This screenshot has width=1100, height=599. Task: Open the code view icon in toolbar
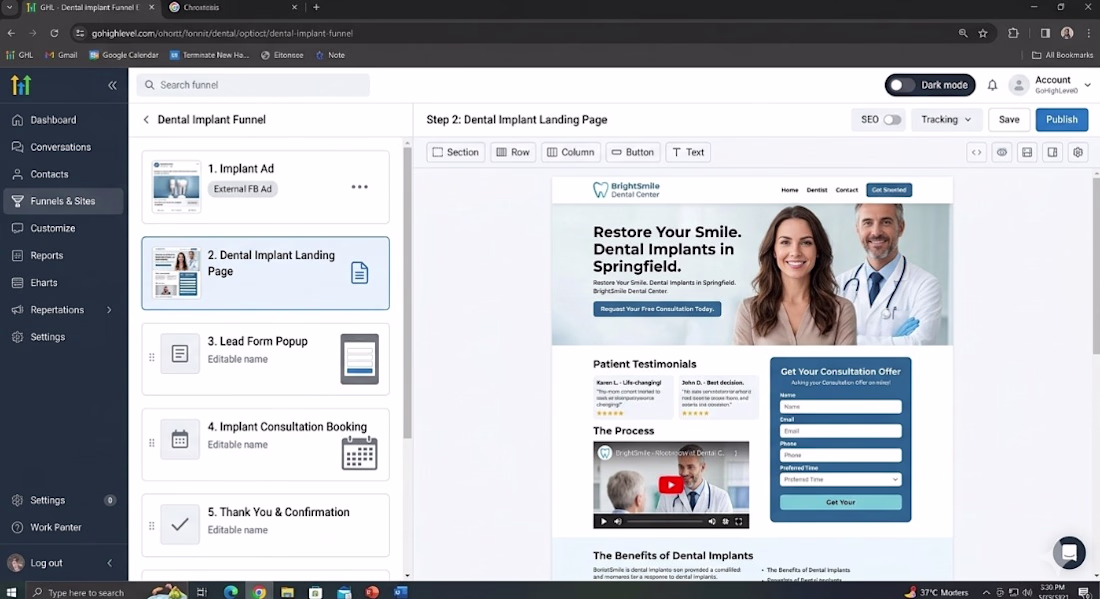[x=976, y=152]
